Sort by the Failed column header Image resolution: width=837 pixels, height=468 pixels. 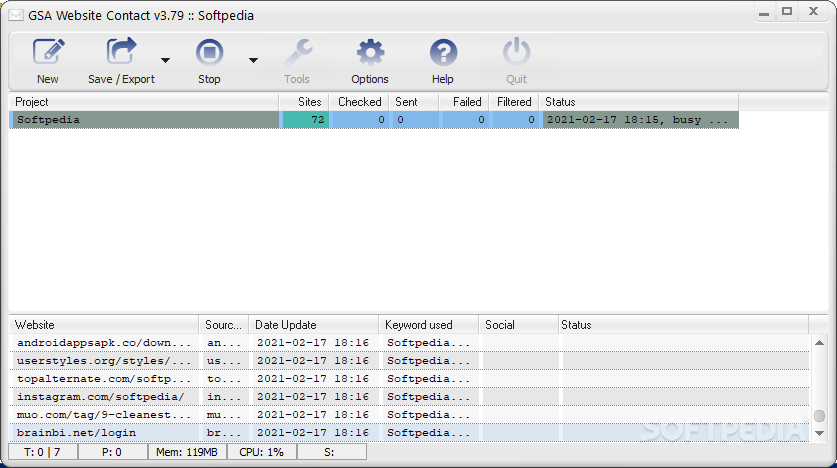pyautogui.click(x=464, y=102)
